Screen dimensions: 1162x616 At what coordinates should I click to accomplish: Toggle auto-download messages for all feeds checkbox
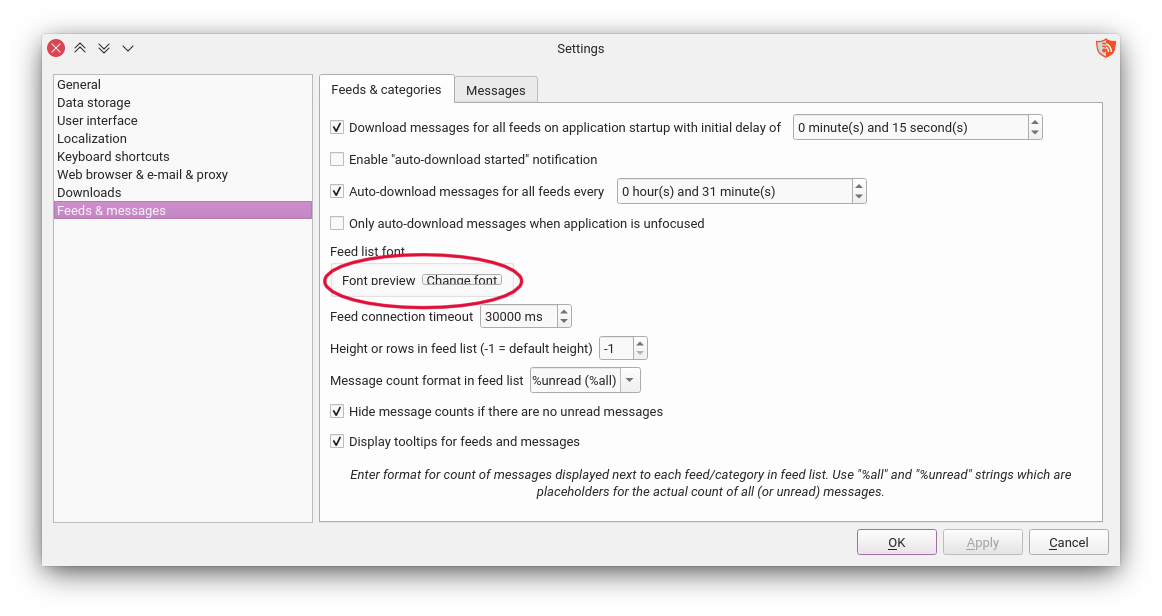[337, 191]
